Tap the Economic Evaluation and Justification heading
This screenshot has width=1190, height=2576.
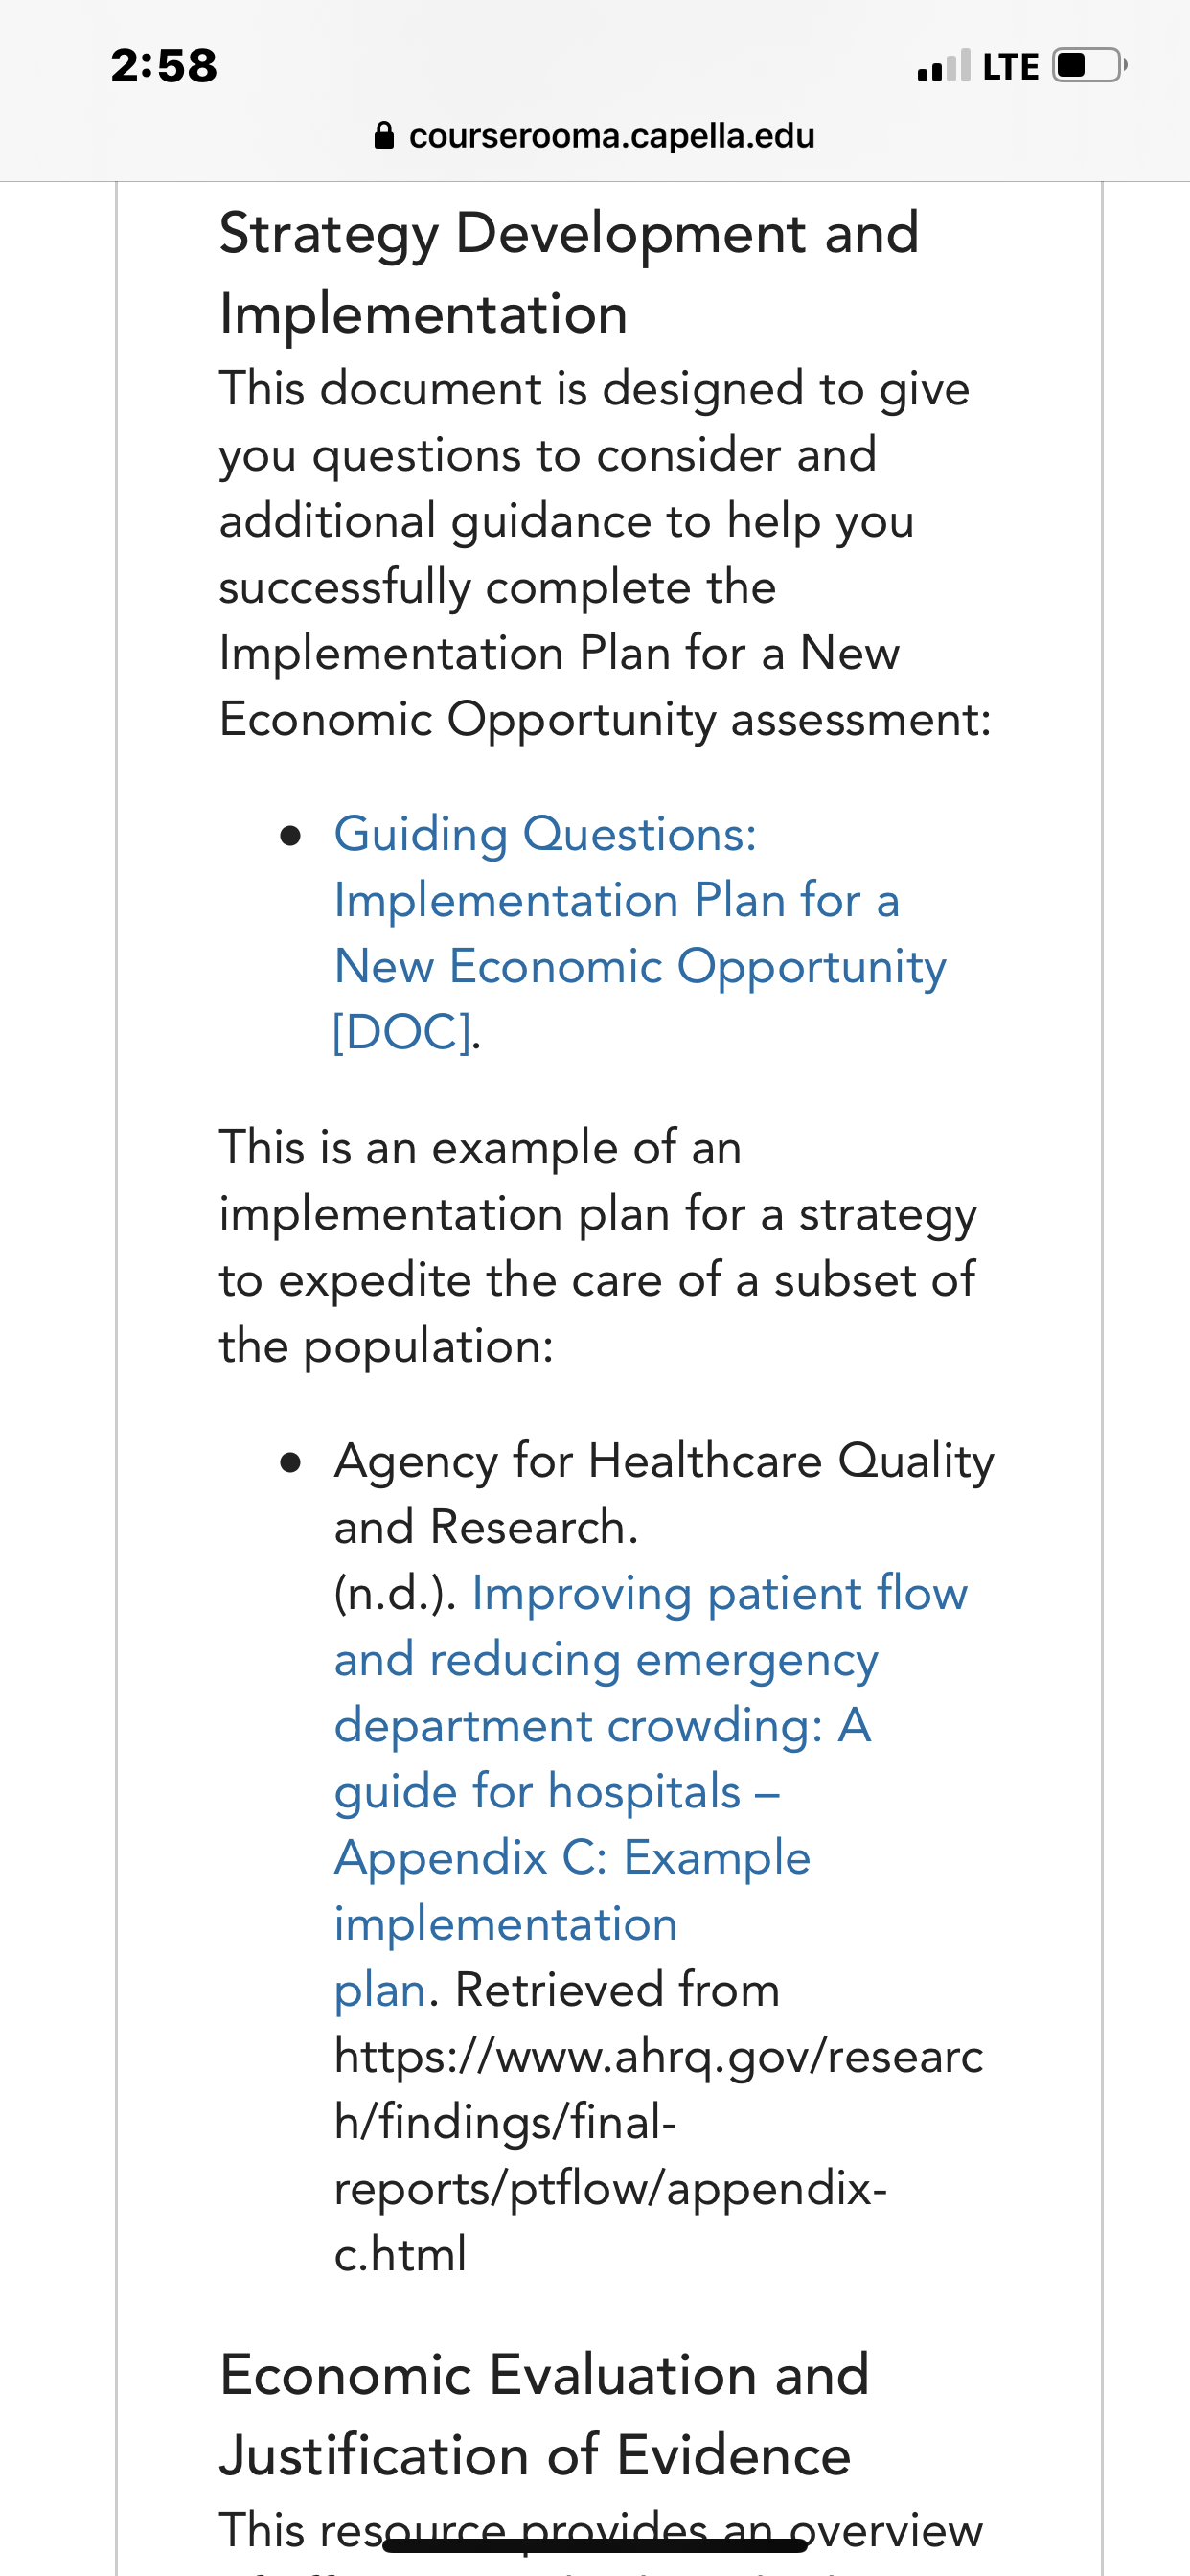click(x=544, y=2415)
